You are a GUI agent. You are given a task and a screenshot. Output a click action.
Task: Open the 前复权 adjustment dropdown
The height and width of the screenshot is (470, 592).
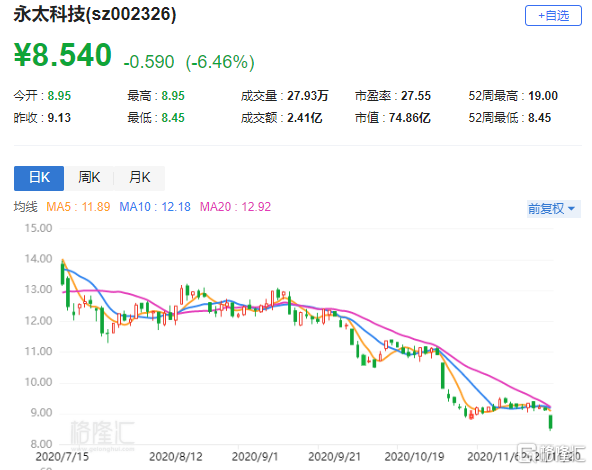click(553, 208)
